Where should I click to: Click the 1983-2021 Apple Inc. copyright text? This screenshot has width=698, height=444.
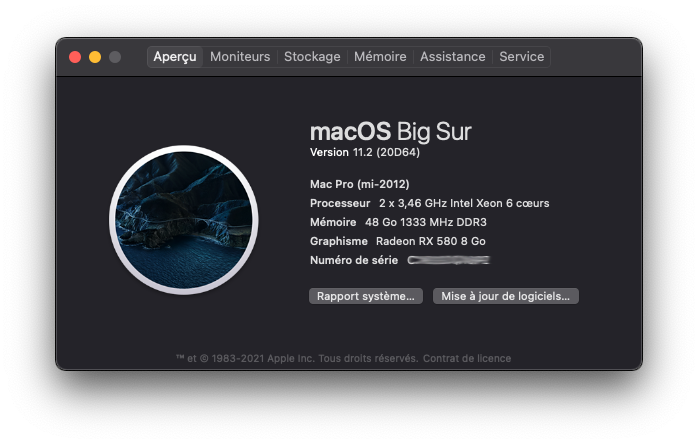[x=297, y=358]
